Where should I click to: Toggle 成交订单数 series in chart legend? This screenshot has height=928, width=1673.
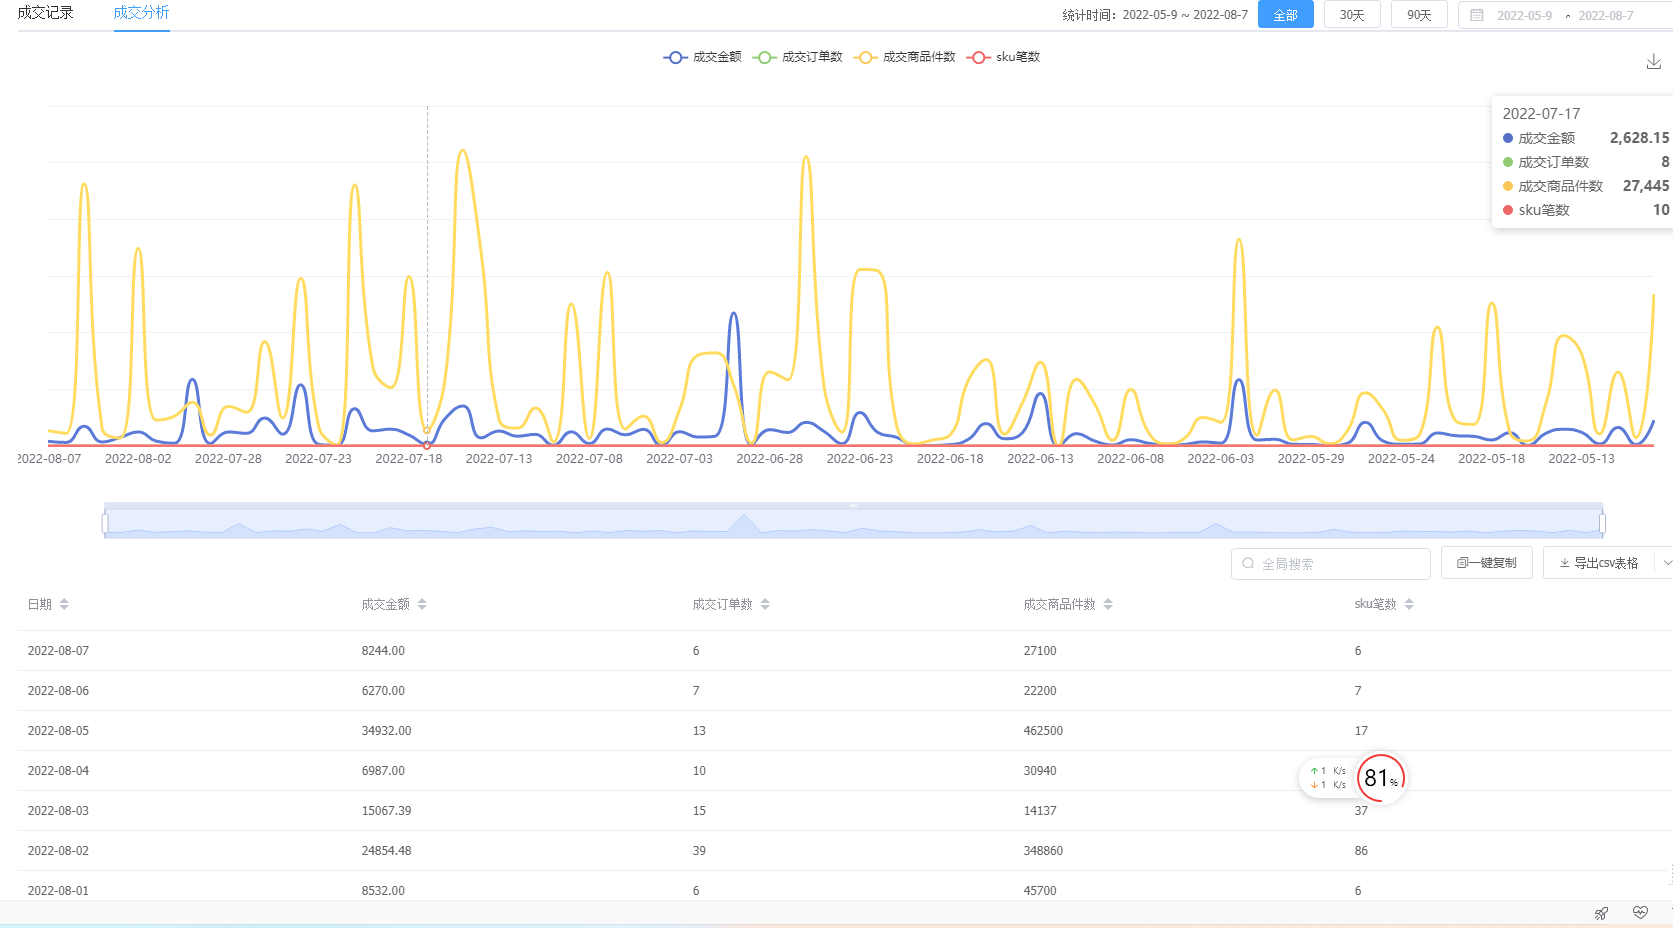pos(798,57)
